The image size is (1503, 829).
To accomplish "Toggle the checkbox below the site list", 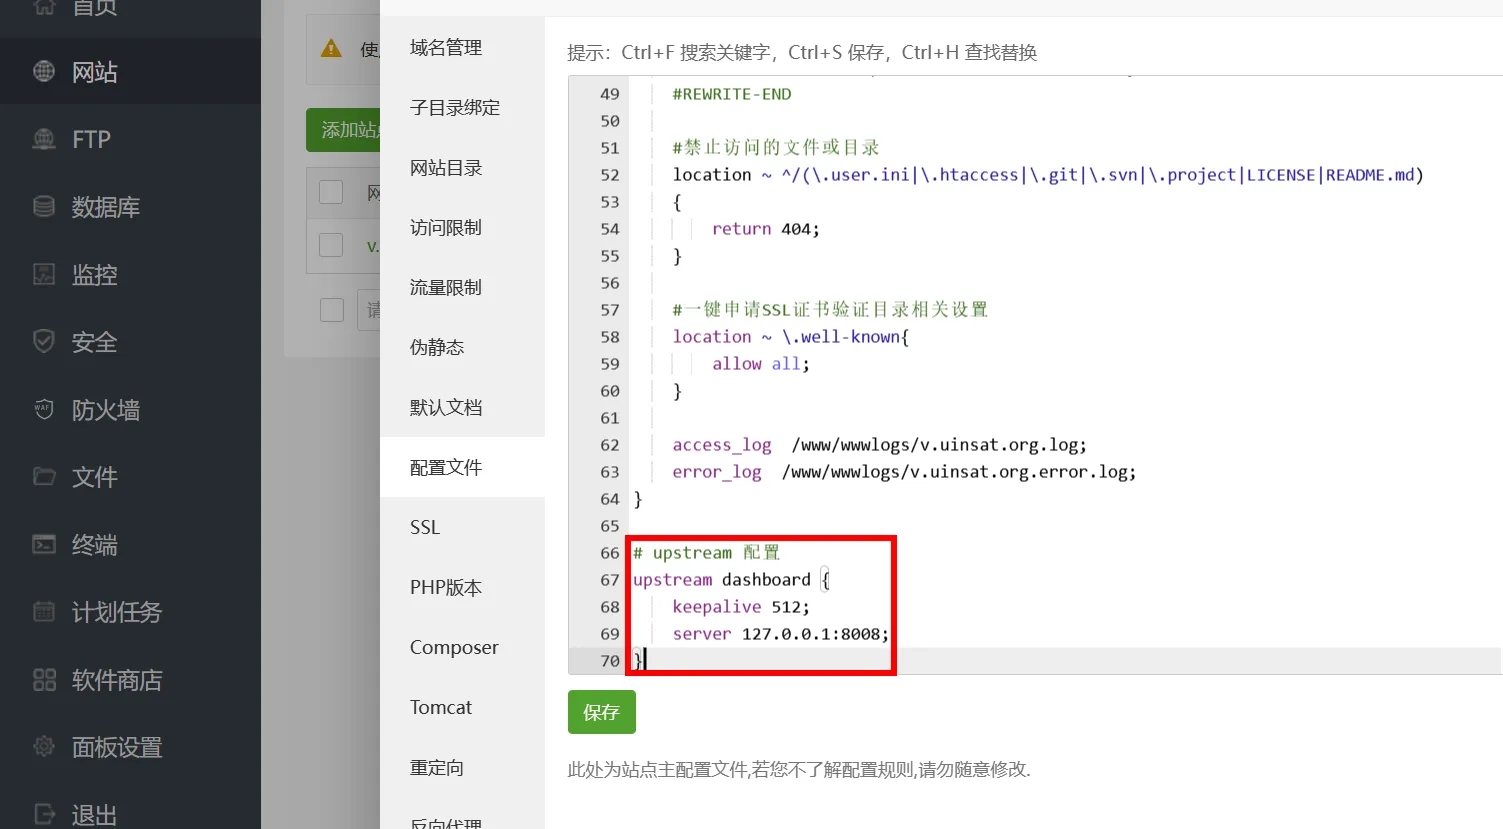I will (x=332, y=310).
